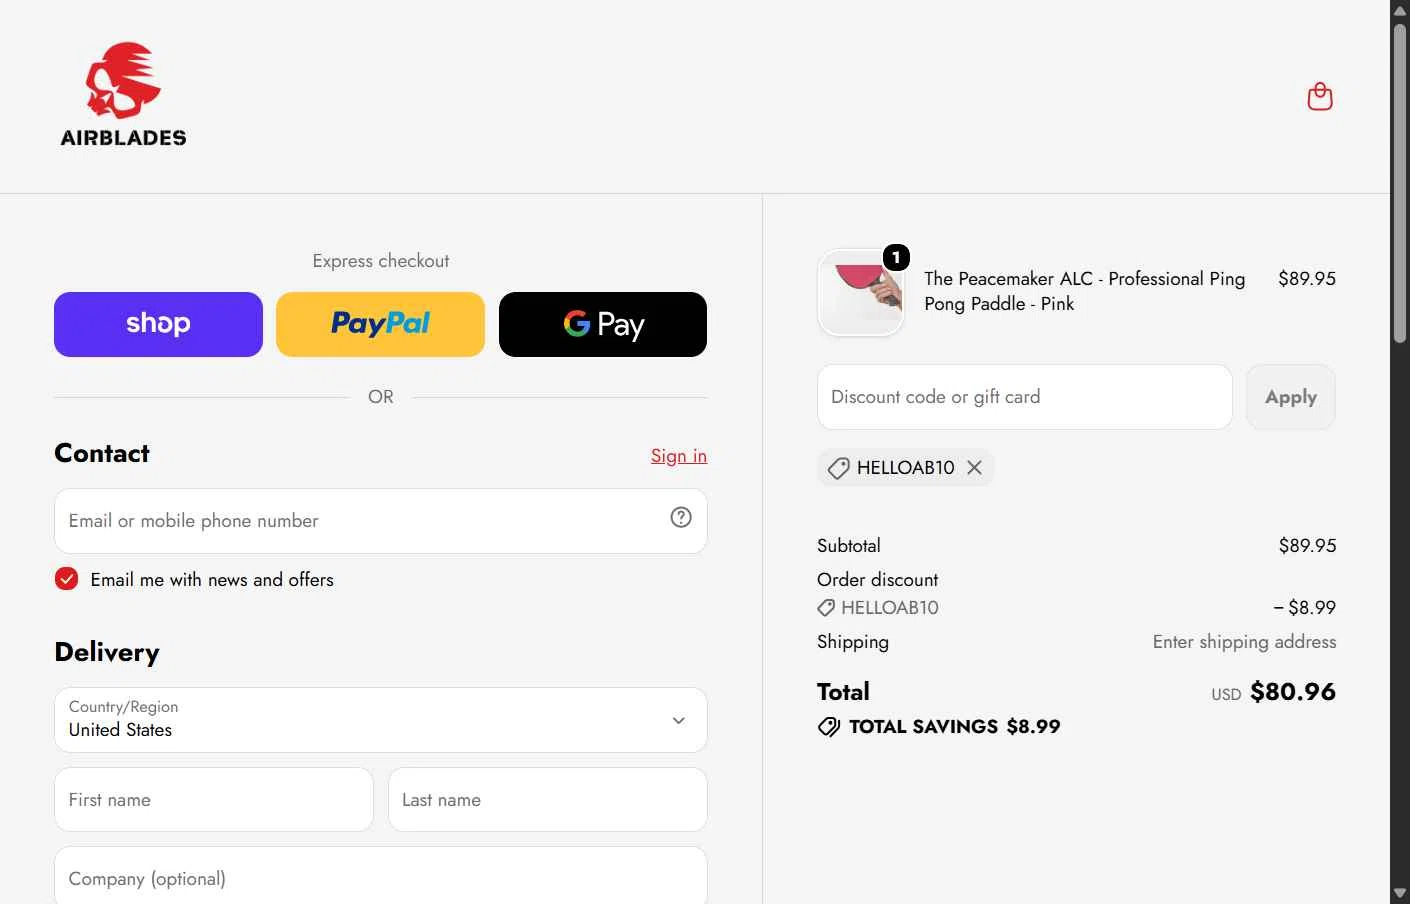Remove the HELLOAB10 discount code
This screenshot has height=904, width=1410.
[974, 467]
